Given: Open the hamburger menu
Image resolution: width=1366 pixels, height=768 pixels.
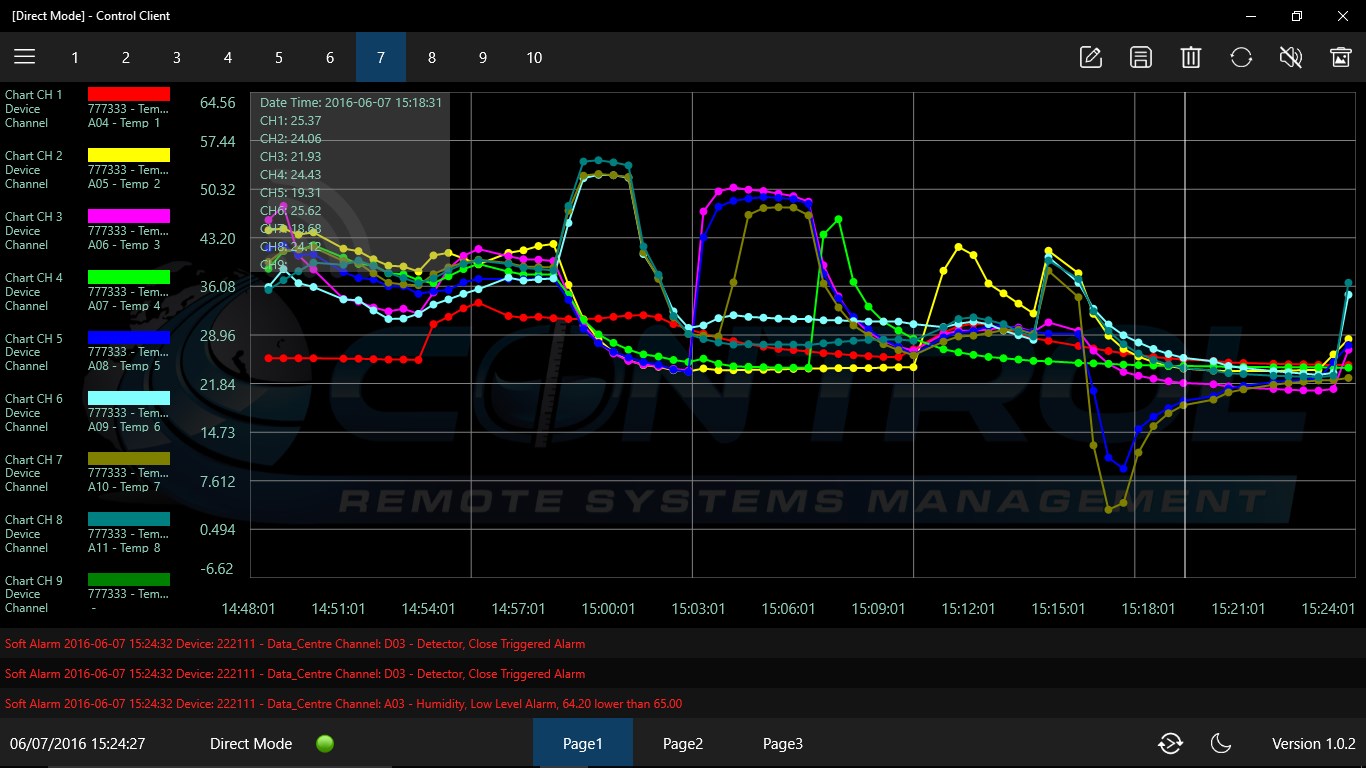Looking at the screenshot, I should (x=25, y=57).
